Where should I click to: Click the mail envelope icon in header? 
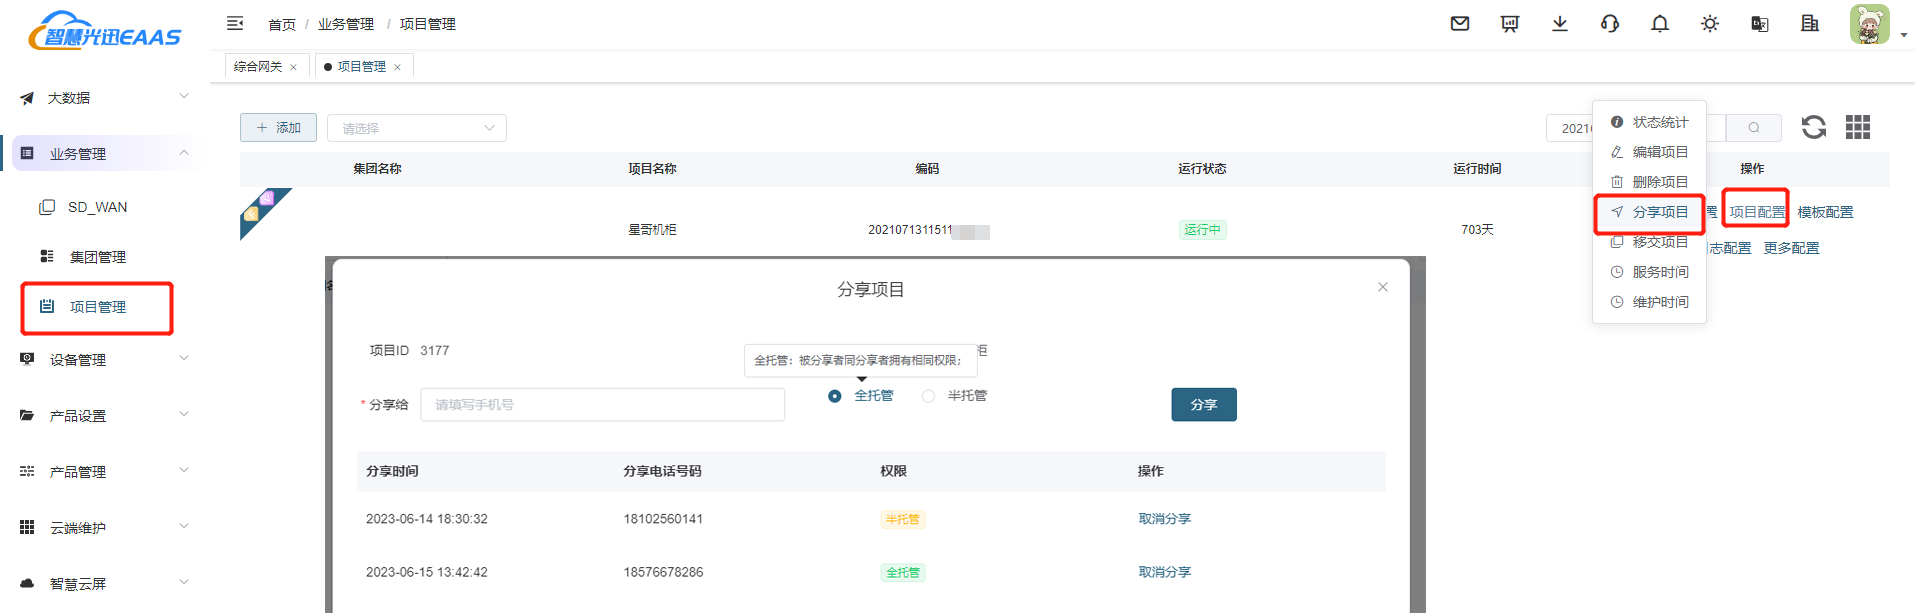coord(1460,24)
